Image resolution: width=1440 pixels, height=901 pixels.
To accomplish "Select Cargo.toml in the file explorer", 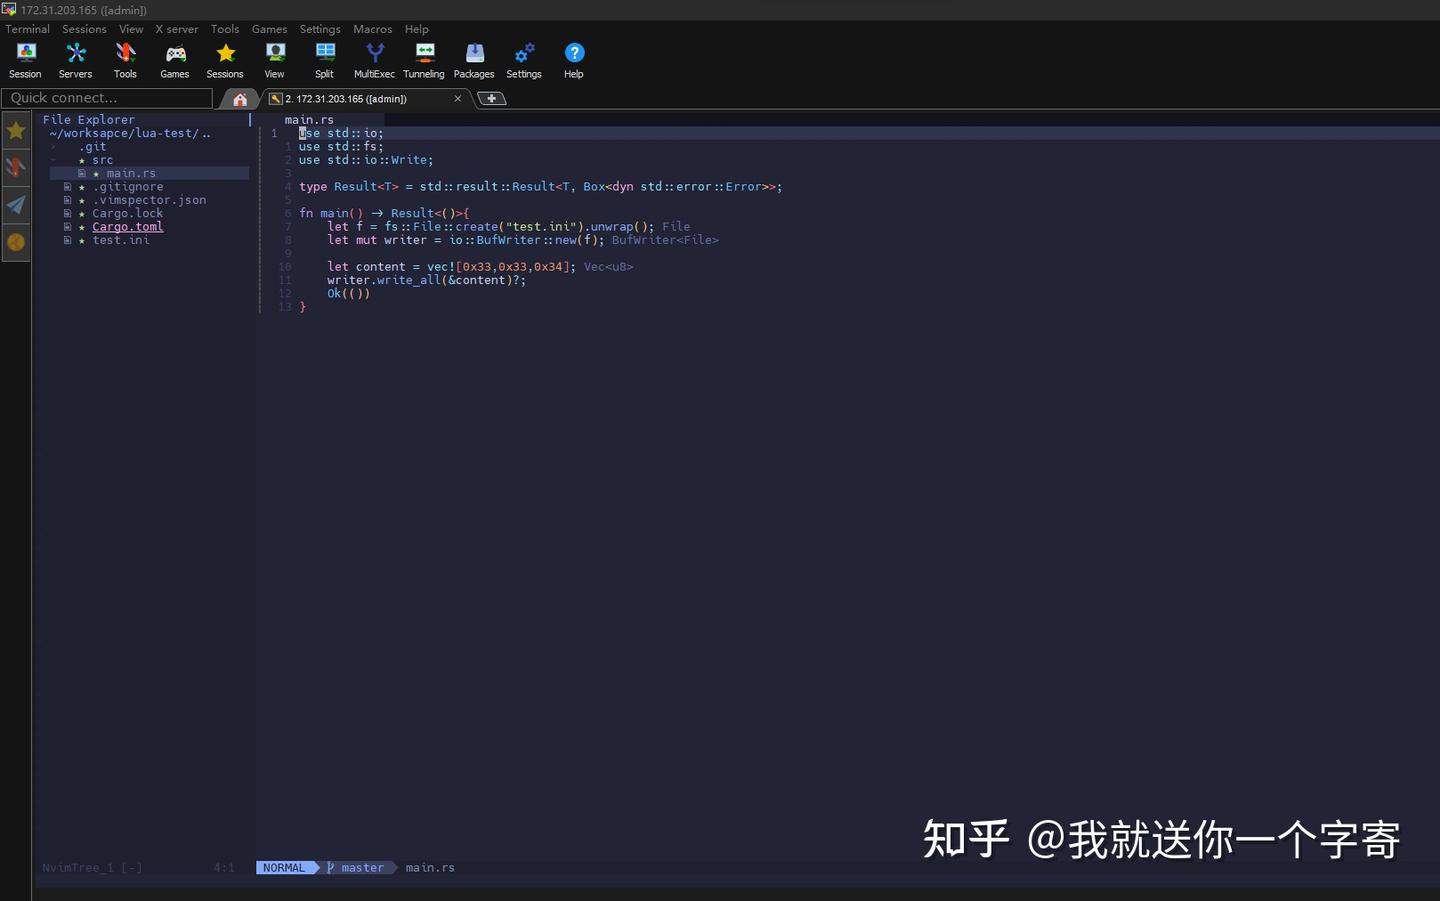I will [x=127, y=227].
